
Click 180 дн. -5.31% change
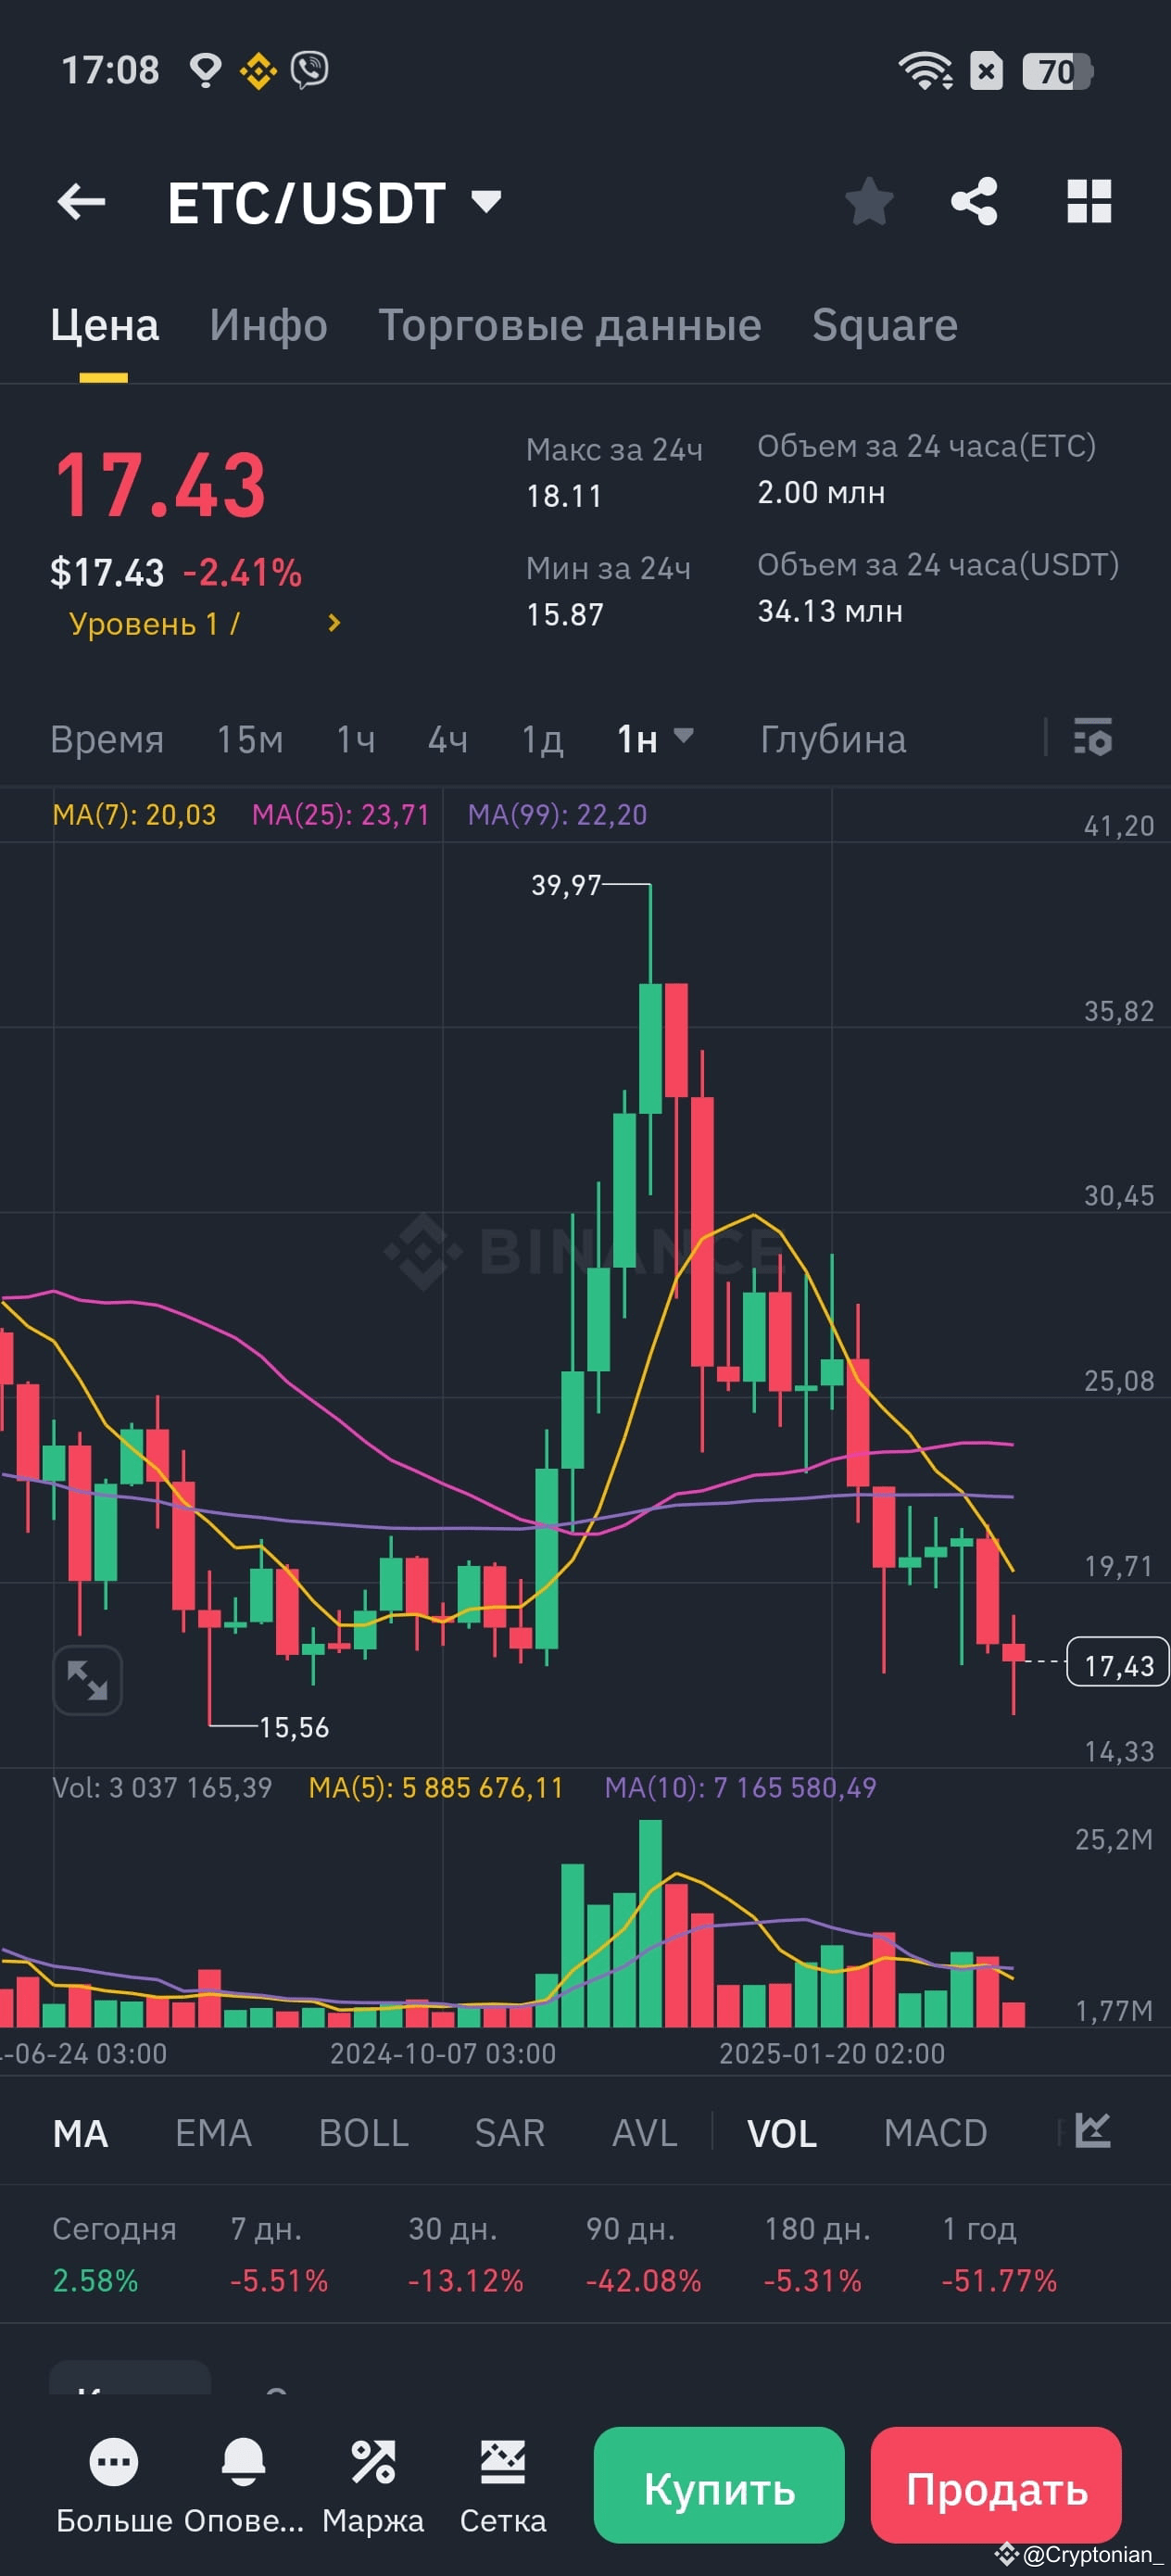817,2254
